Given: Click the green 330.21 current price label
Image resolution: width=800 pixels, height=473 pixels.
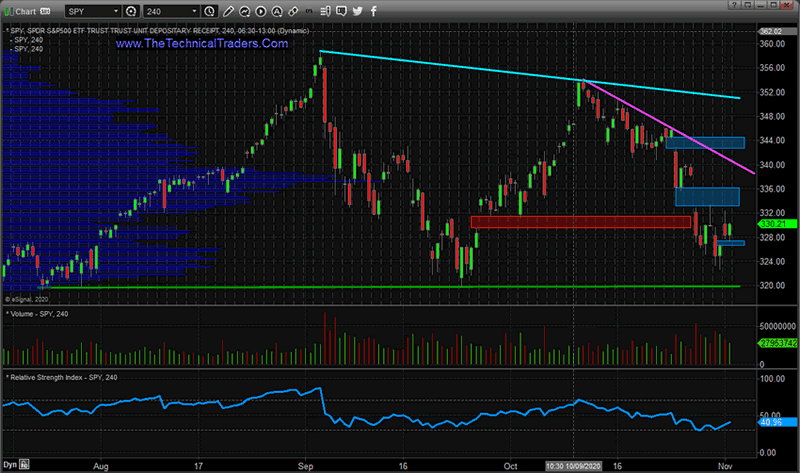Looking at the screenshot, I should tap(776, 224).
